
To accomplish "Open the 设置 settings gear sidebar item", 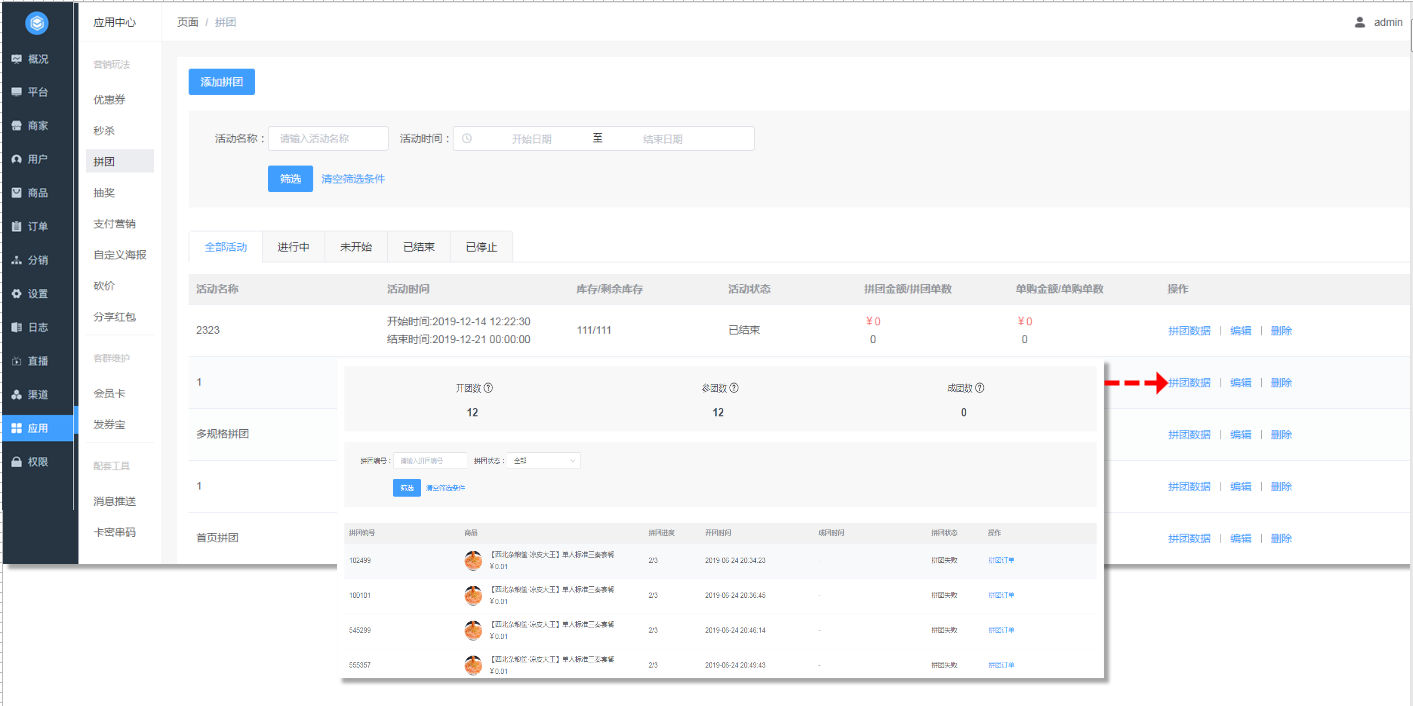I will coord(38,294).
